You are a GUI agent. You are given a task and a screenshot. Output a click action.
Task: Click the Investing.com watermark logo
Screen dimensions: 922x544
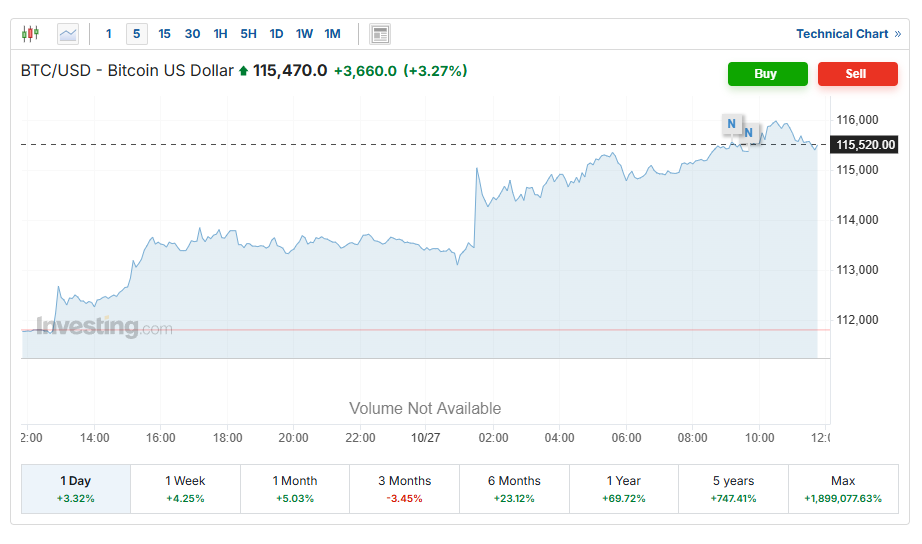(x=104, y=327)
